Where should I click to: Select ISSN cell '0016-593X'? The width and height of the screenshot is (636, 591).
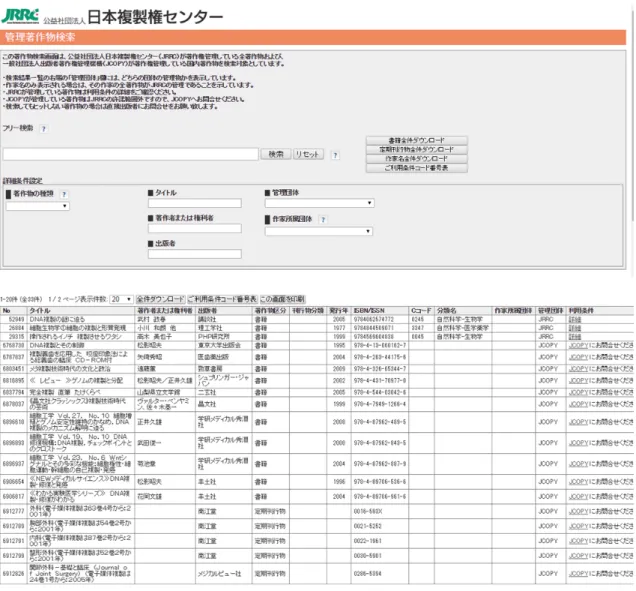[380, 512]
